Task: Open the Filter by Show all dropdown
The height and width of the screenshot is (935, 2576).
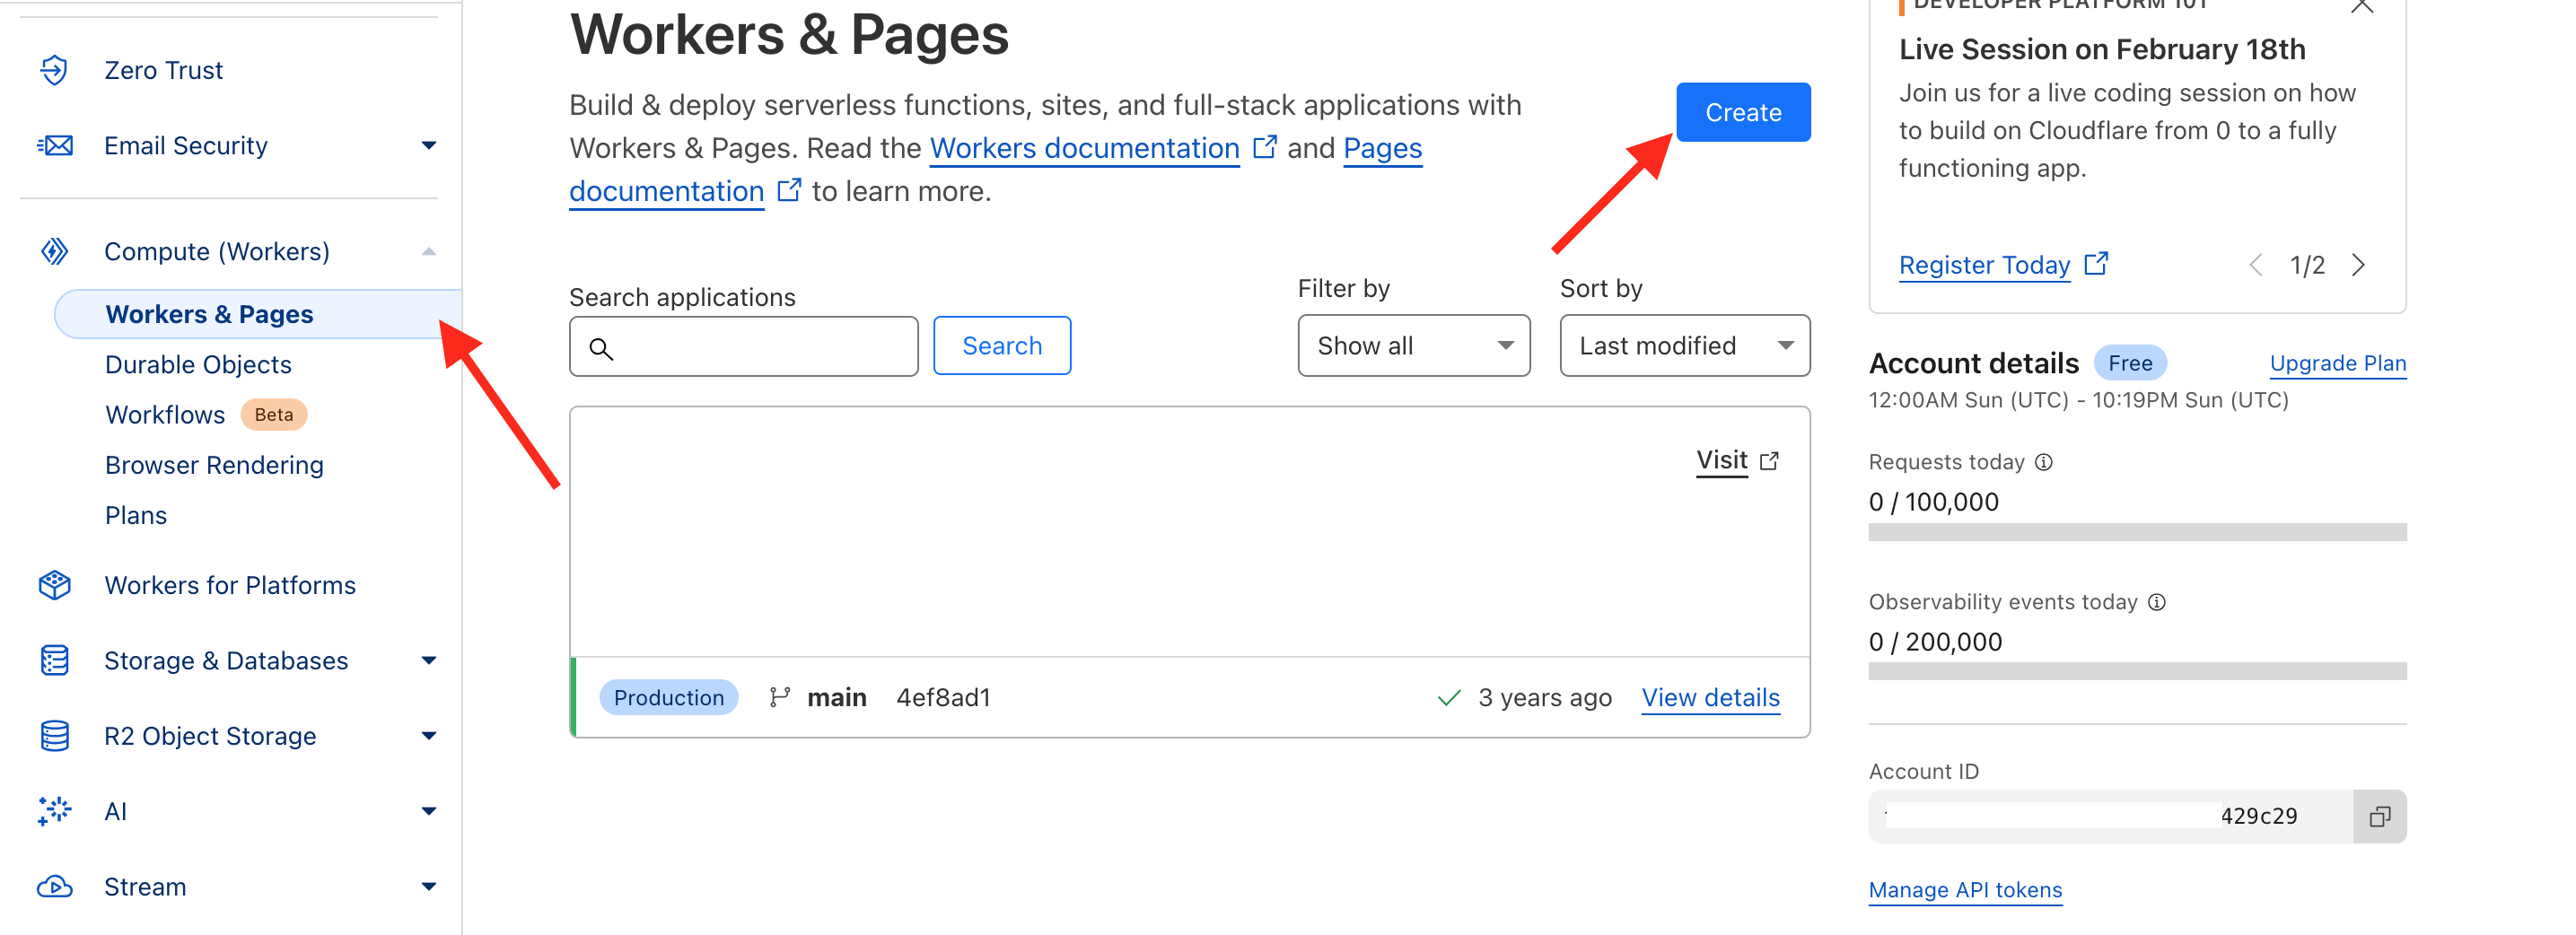Action: [x=1413, y=346]
